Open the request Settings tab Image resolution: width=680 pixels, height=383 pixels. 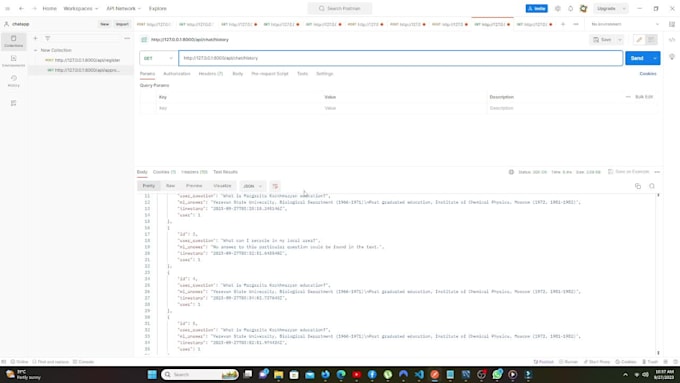[324, 74]
